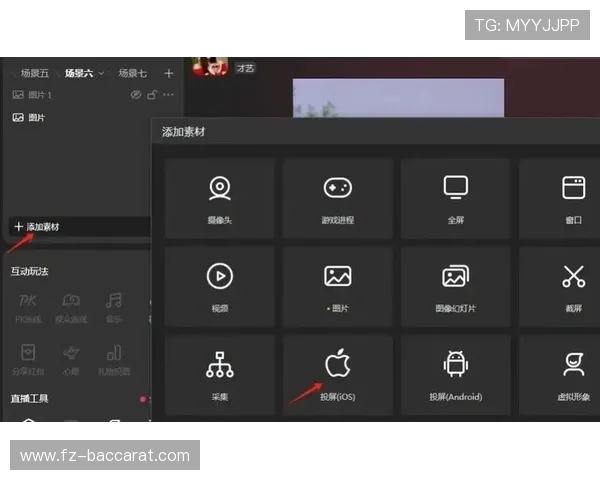Open iOS screen mirroring (投屏 iOS)
The width and height of the screenshot is (600, 480).
[x=337, y=373]
